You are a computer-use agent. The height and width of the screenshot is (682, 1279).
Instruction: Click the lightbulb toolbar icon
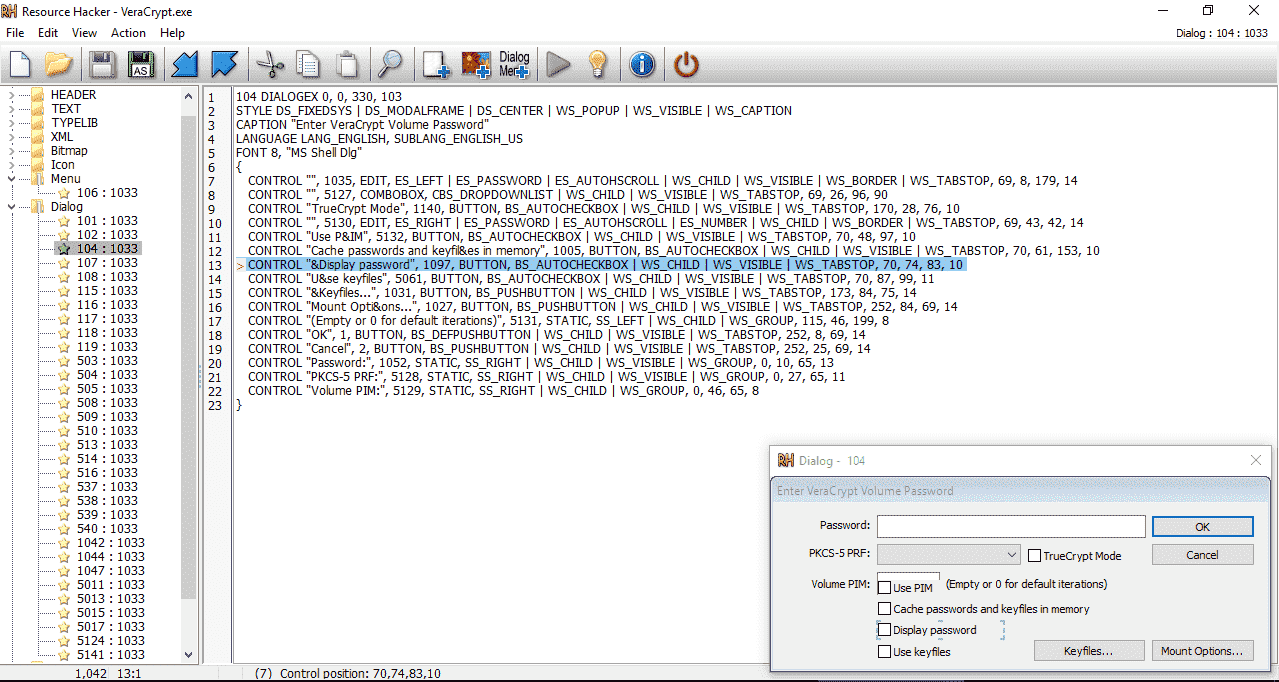click(x=598, y=65)
